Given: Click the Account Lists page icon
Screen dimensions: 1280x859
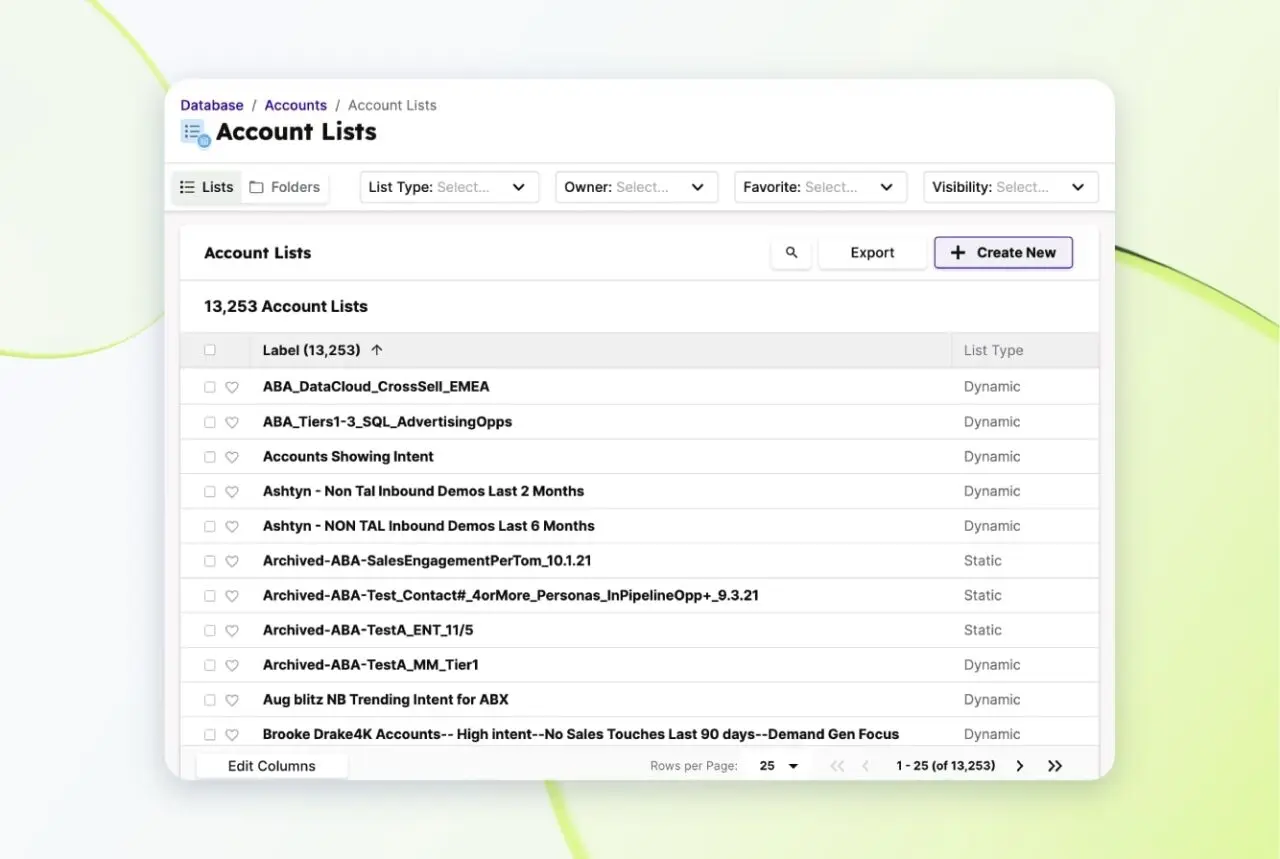Looking at the screenshot, I should [x=195, y=133].
